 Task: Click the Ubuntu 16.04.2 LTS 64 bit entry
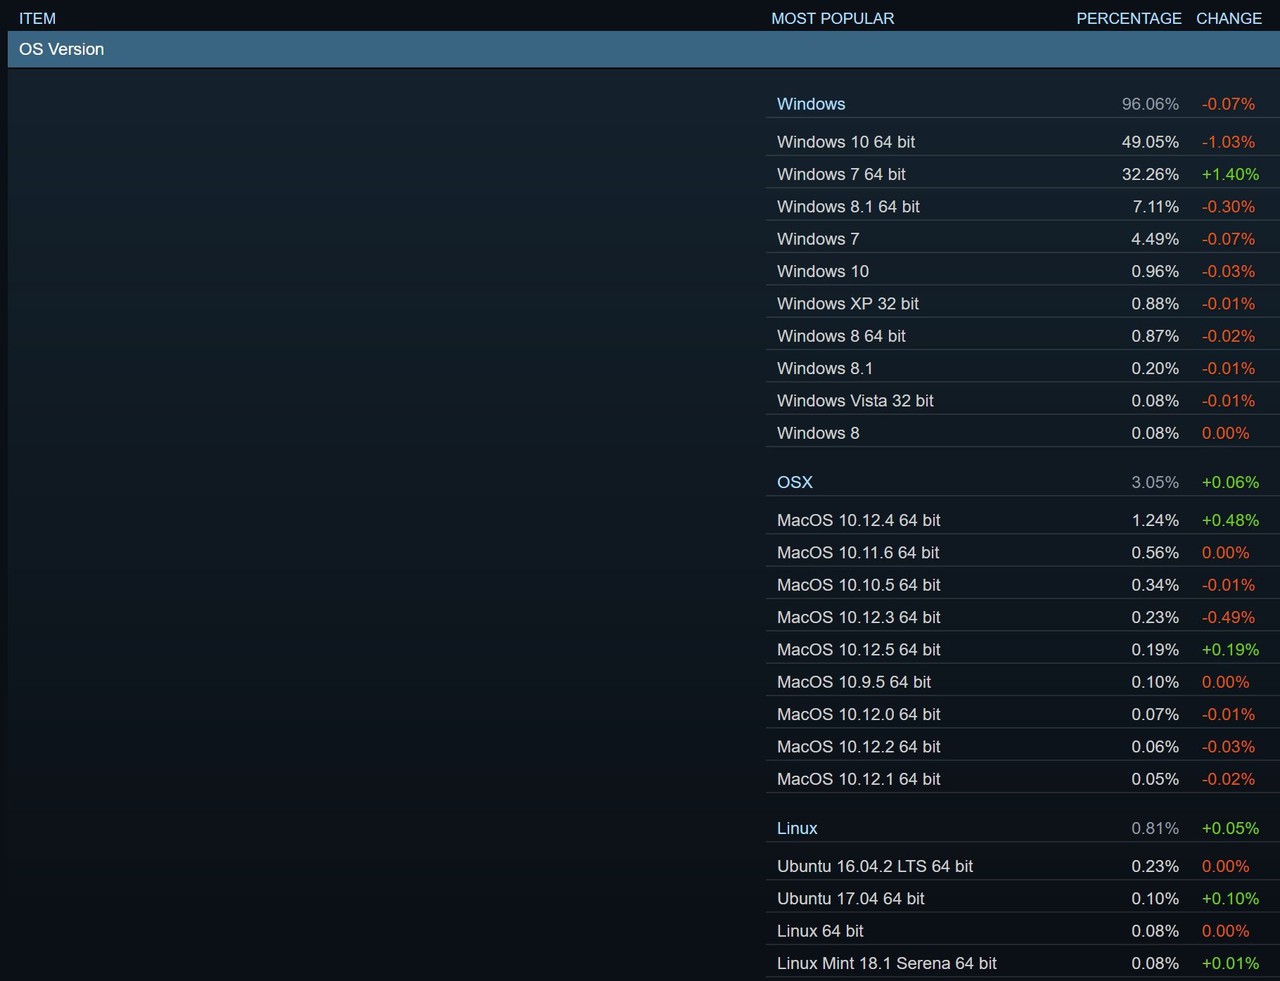(x=875, y=866)
